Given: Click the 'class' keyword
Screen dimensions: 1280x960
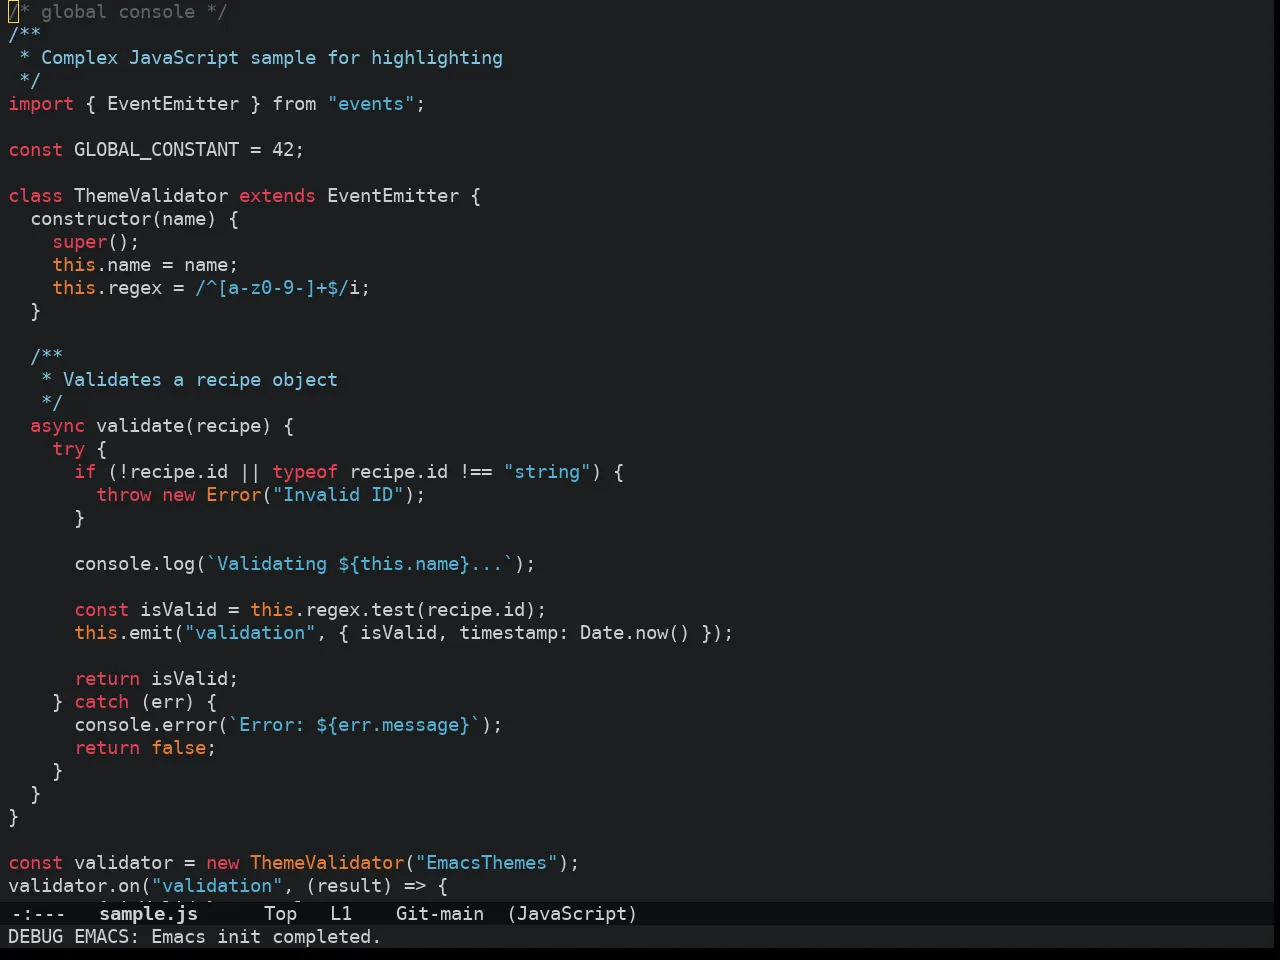Looking at the screenshot, I should [35, 196].
